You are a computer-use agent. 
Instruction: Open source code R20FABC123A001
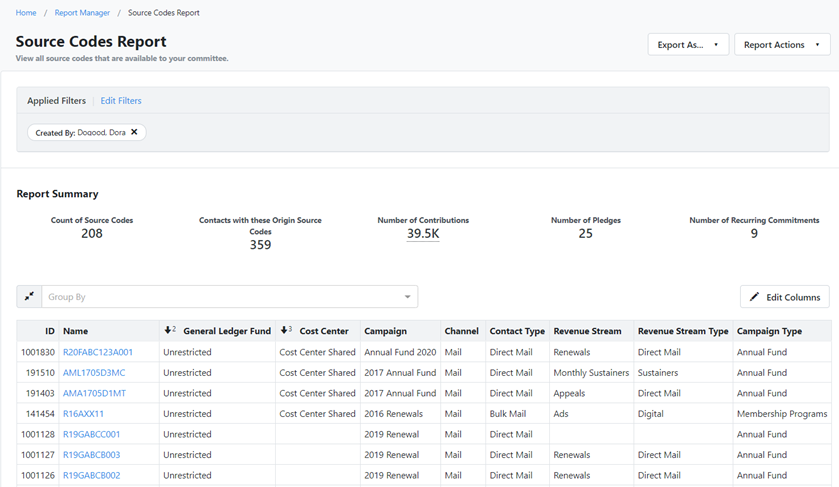tap(97, 352)
